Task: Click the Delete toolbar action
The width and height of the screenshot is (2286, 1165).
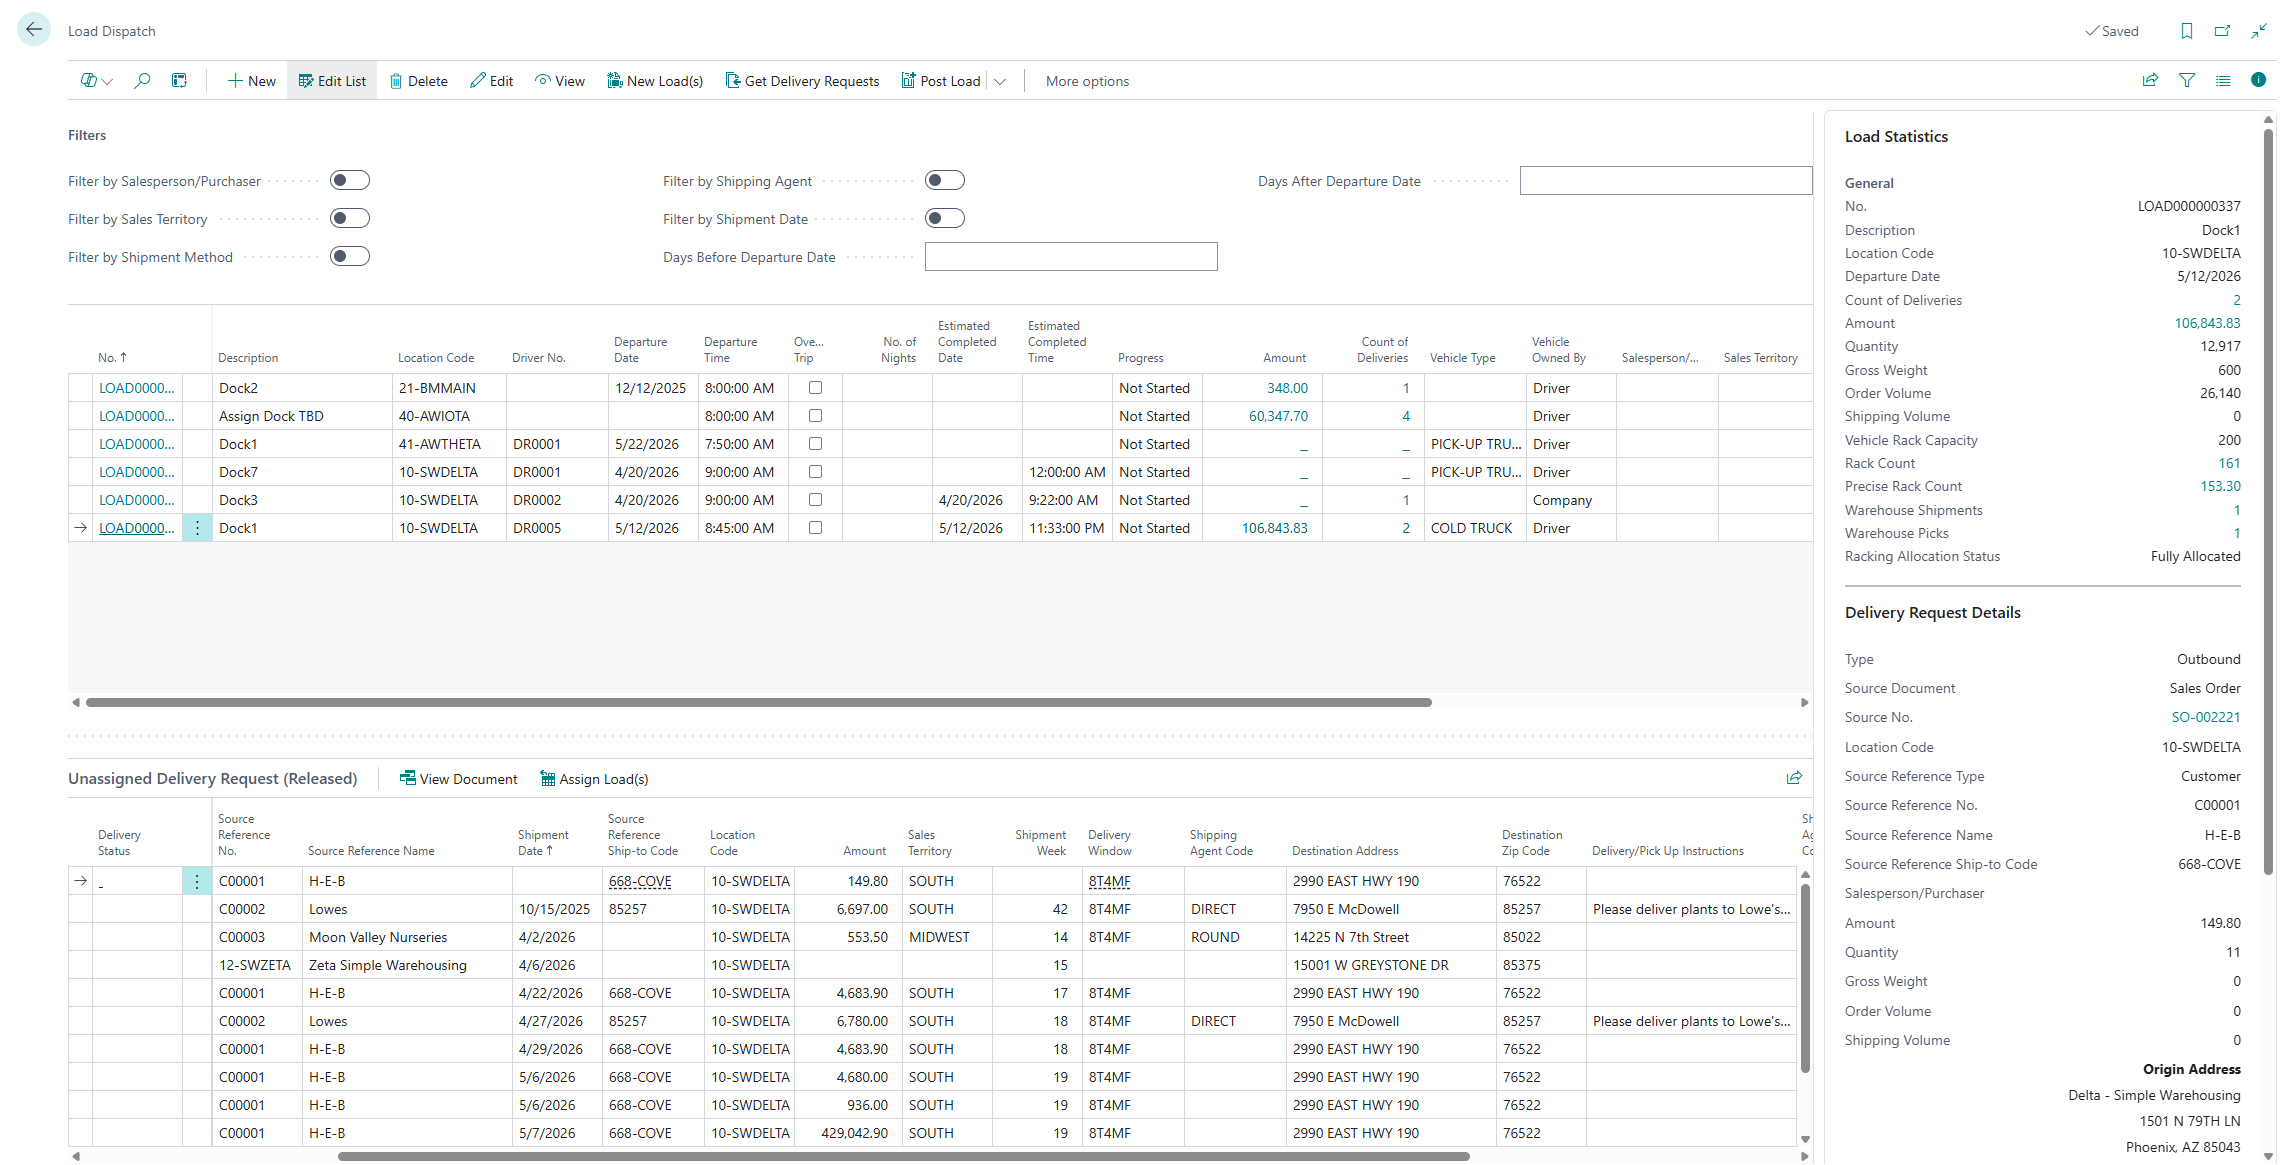Action: coord(418,81)
